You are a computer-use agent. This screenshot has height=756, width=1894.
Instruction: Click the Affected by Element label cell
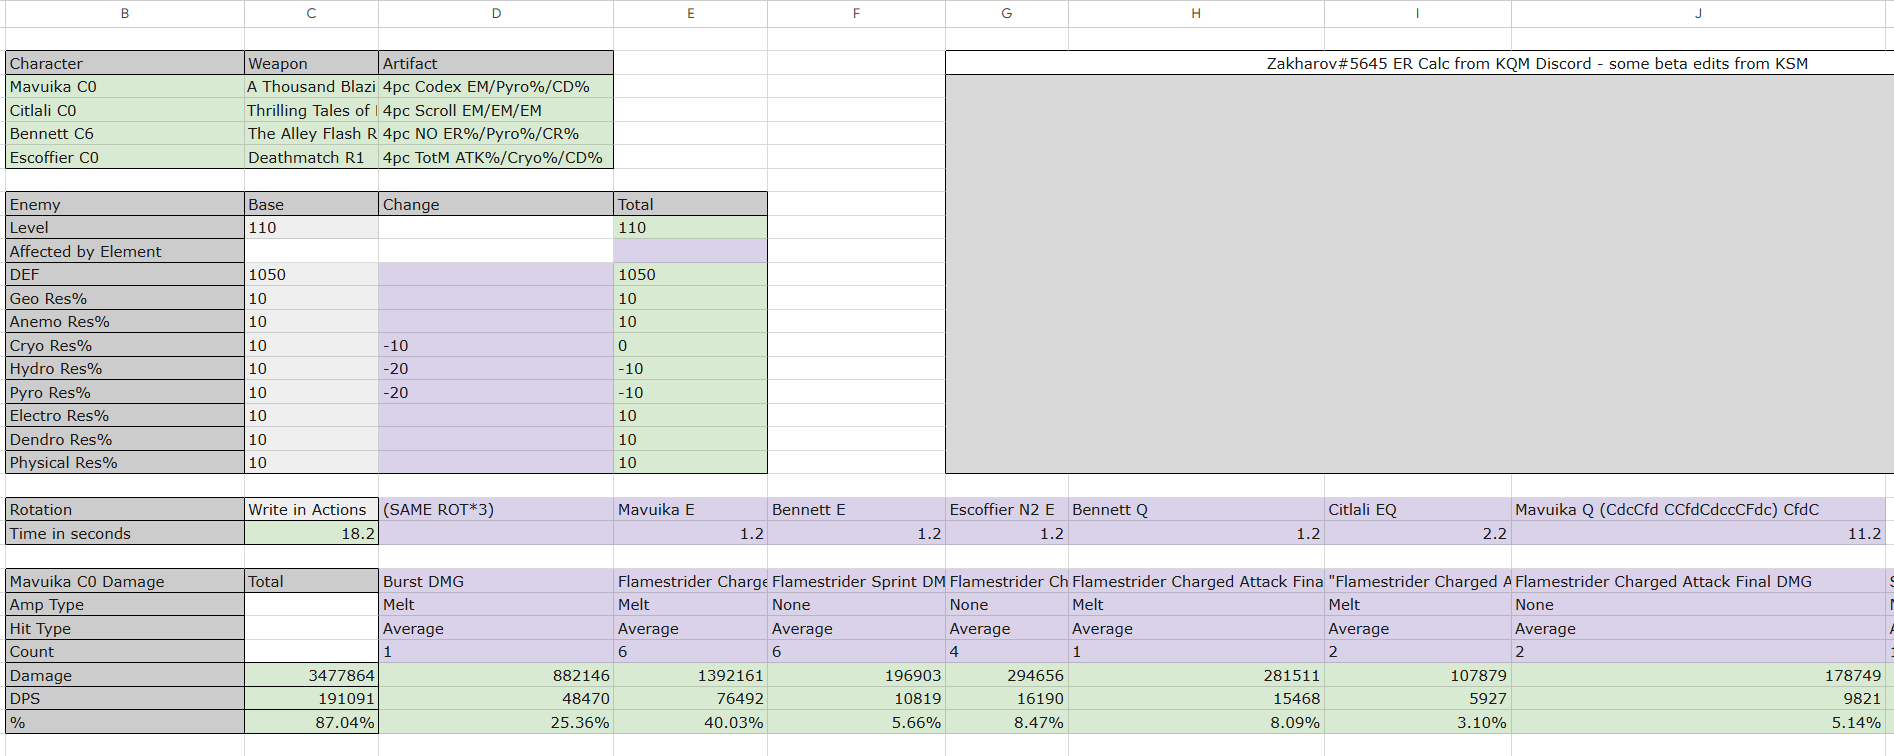pos(125,251)
